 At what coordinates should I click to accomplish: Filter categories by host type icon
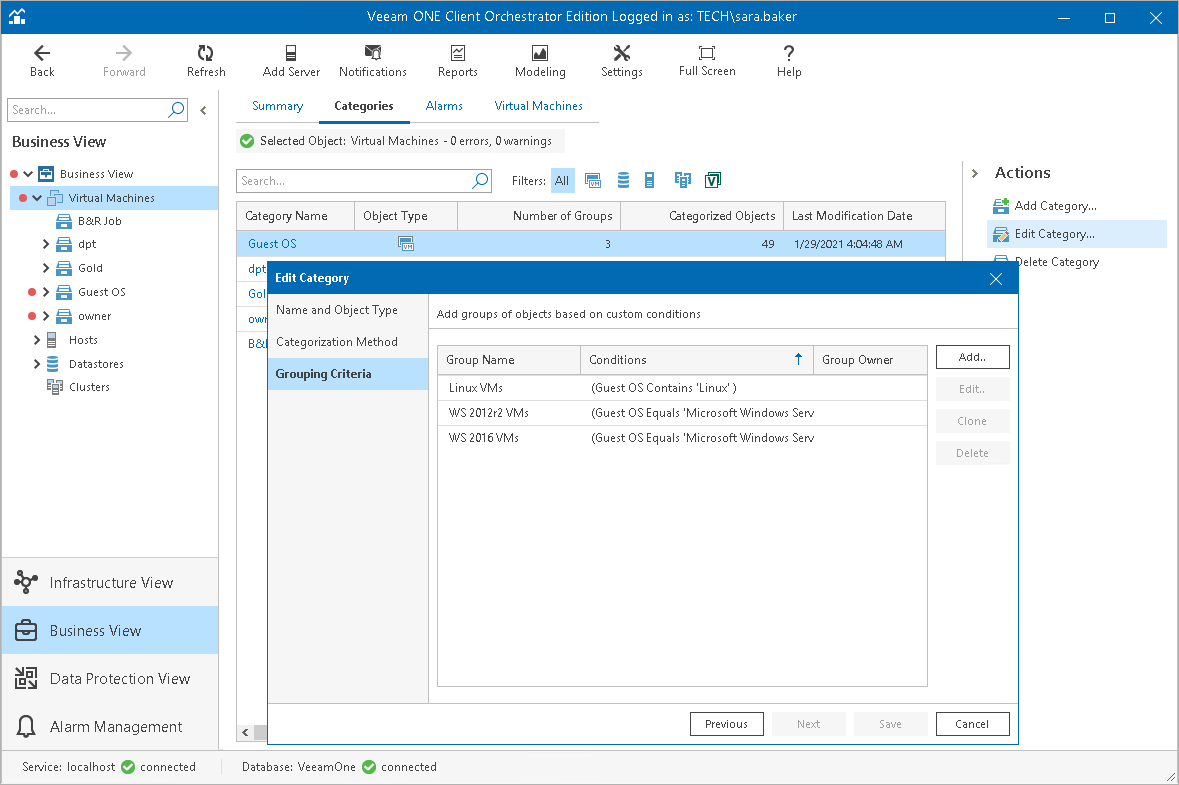(650, 180)
